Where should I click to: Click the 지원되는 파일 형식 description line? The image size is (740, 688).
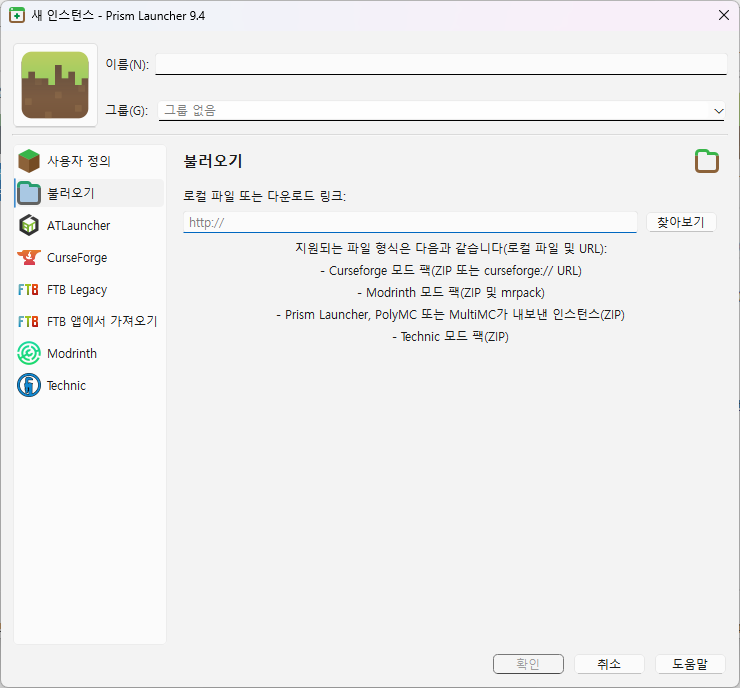click(451, 248)
